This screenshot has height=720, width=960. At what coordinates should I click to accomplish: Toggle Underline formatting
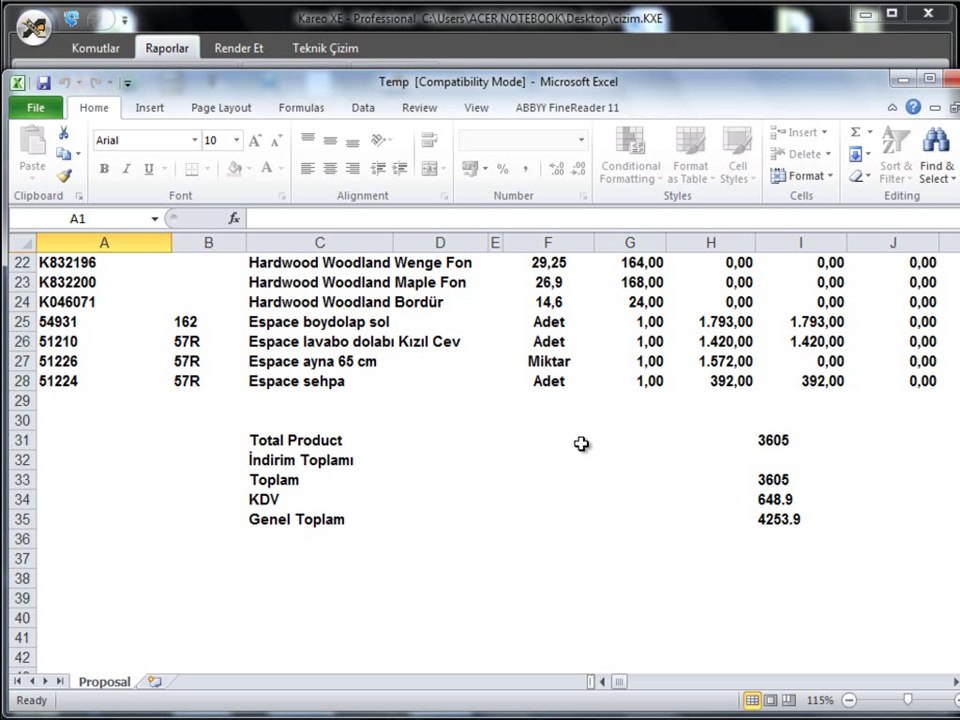tap(148, 168)
